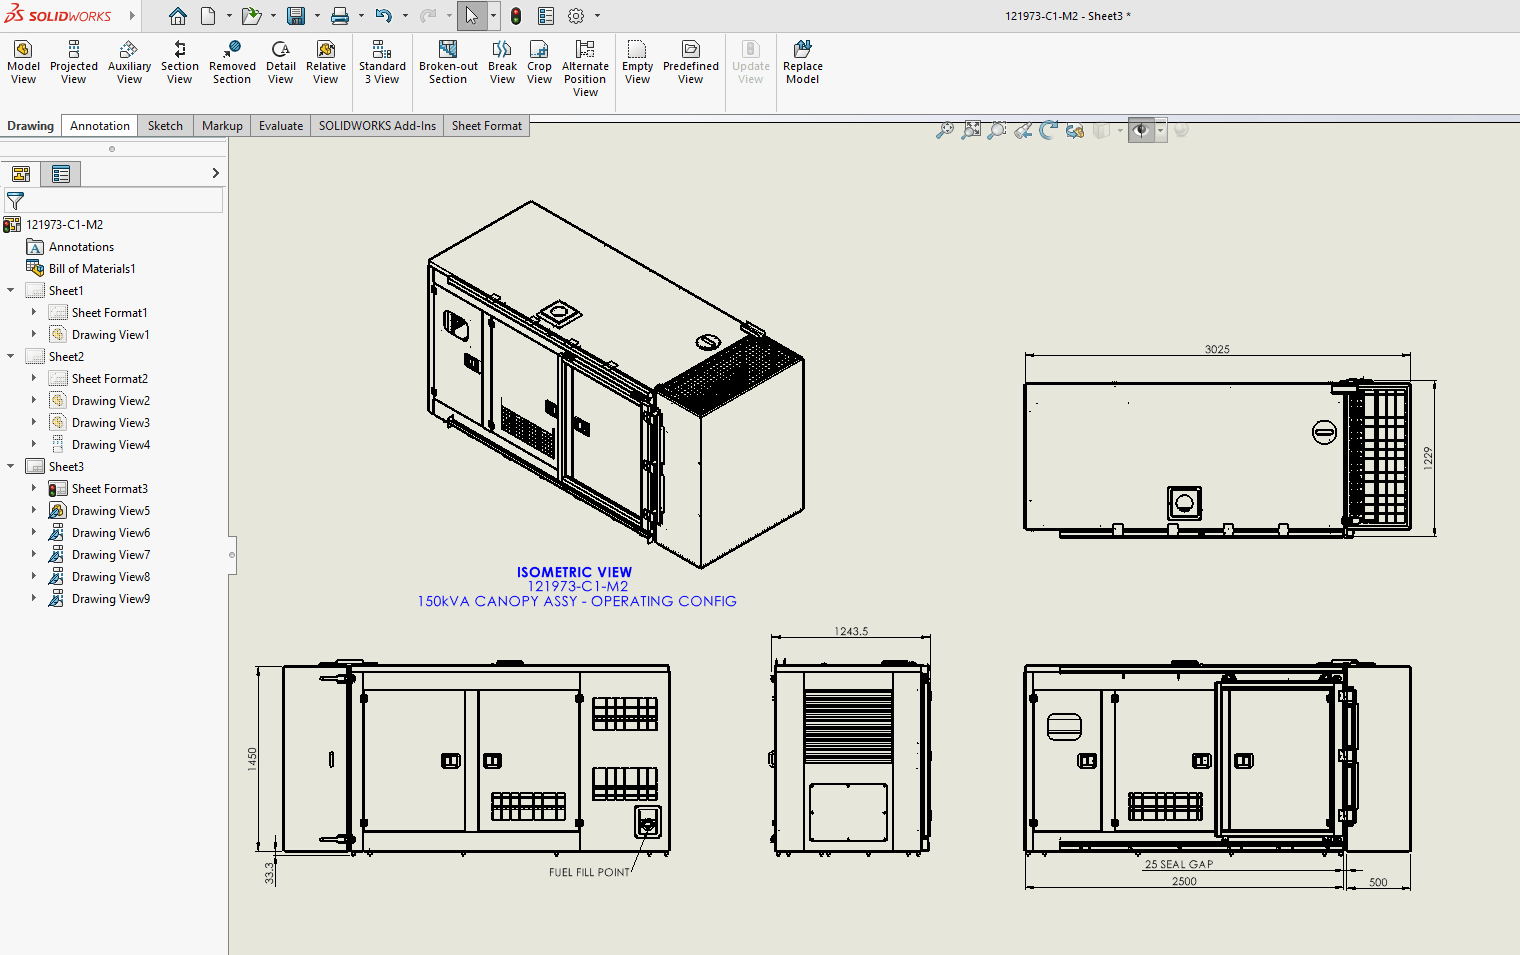
Task: Launch the Standard 3 View tool
Action: 381,62
